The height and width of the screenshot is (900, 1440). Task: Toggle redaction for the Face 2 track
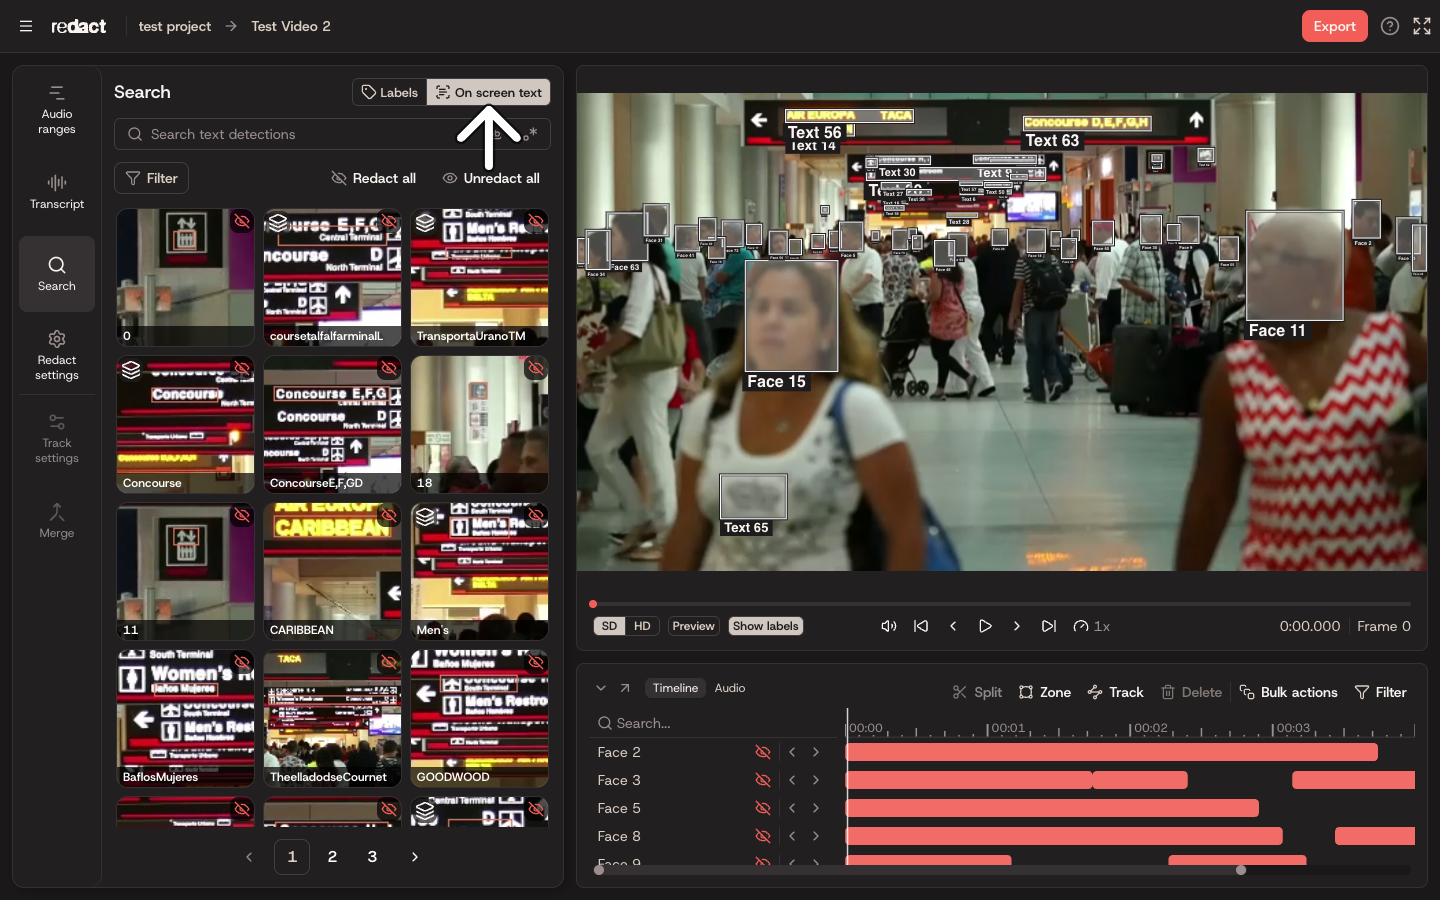click(763, 752)
